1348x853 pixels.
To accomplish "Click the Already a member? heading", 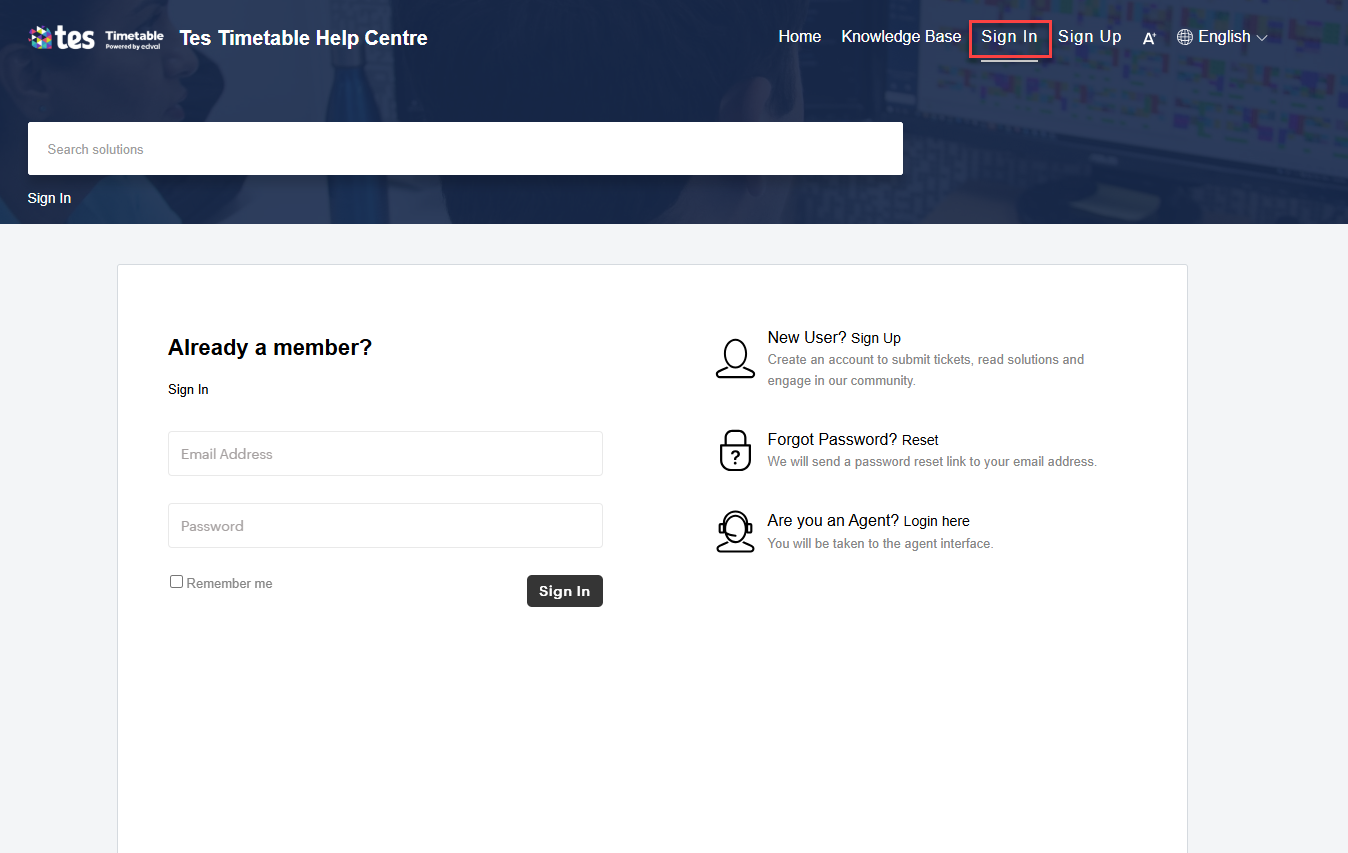I will 270,348.
